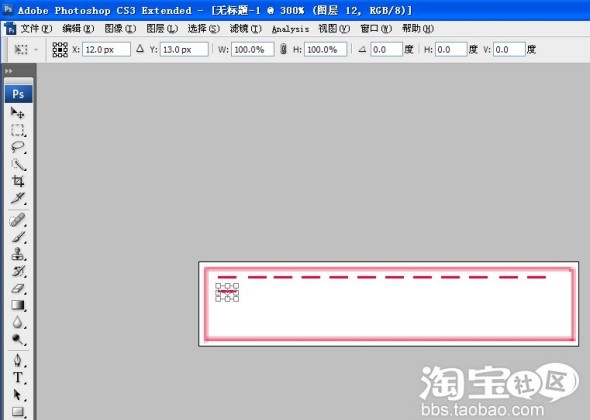Toggle relative positioning triangle for reference point

140,49
